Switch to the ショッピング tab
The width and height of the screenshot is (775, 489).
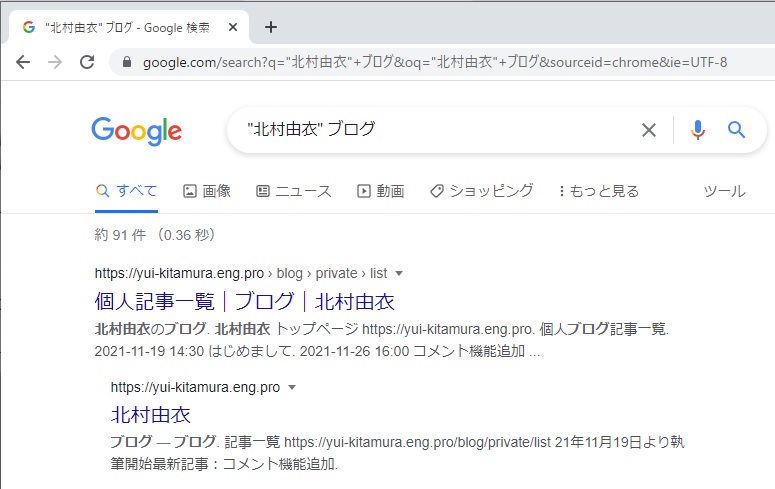[x=482, y=191]
